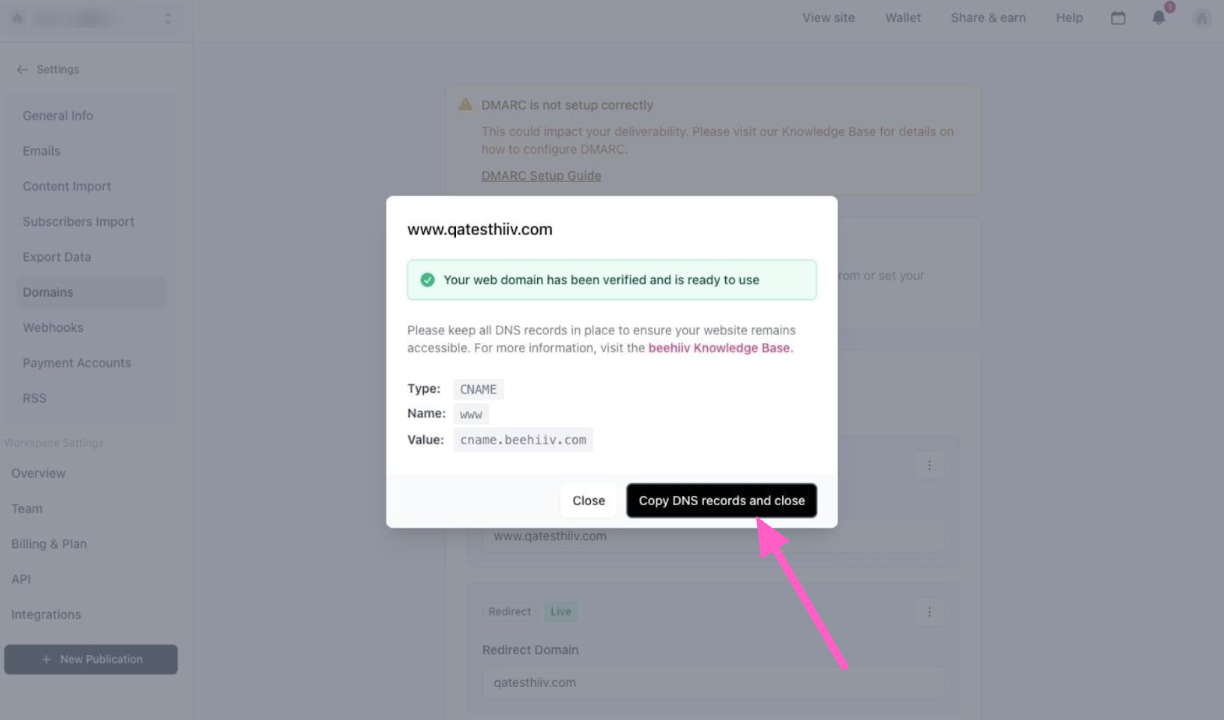Image resolution: width=1224 pixels, height=720 pixels.
Task: Follow the beehiiv Knowledge Base link
Action: point(719,348)
